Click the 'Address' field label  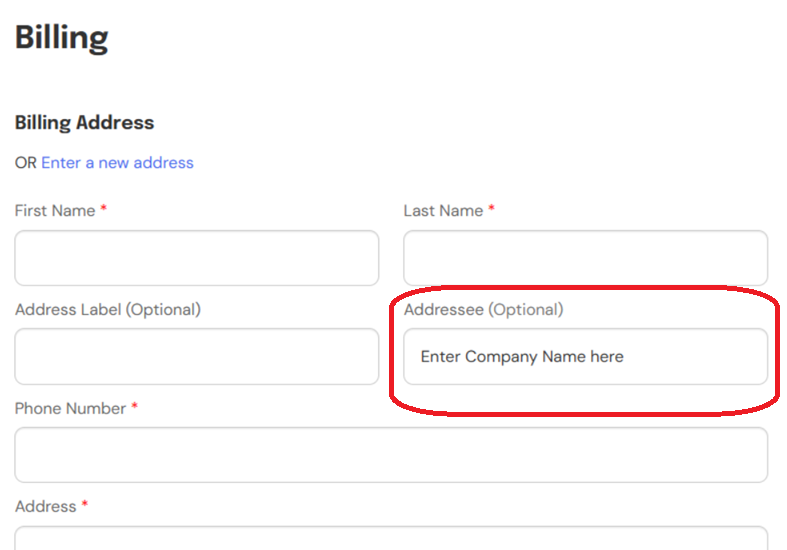[46, 507]
